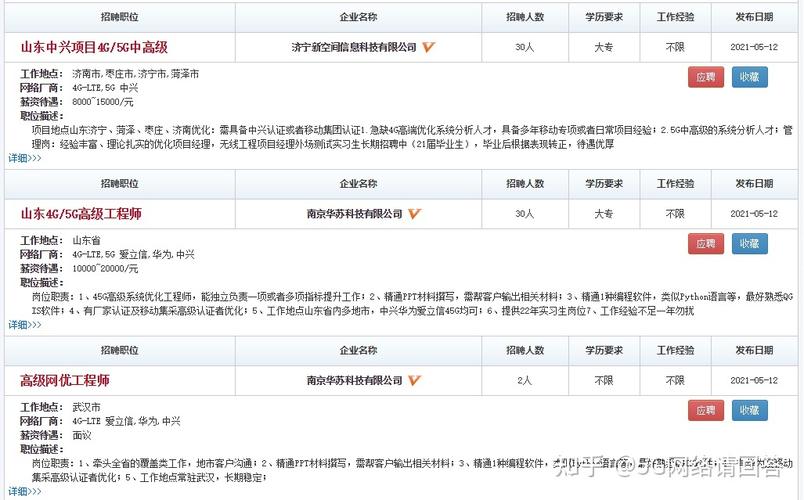The image size is (804, 500).
Task: Open job title 高级网优工程师
Action: (x=65, y=381)
